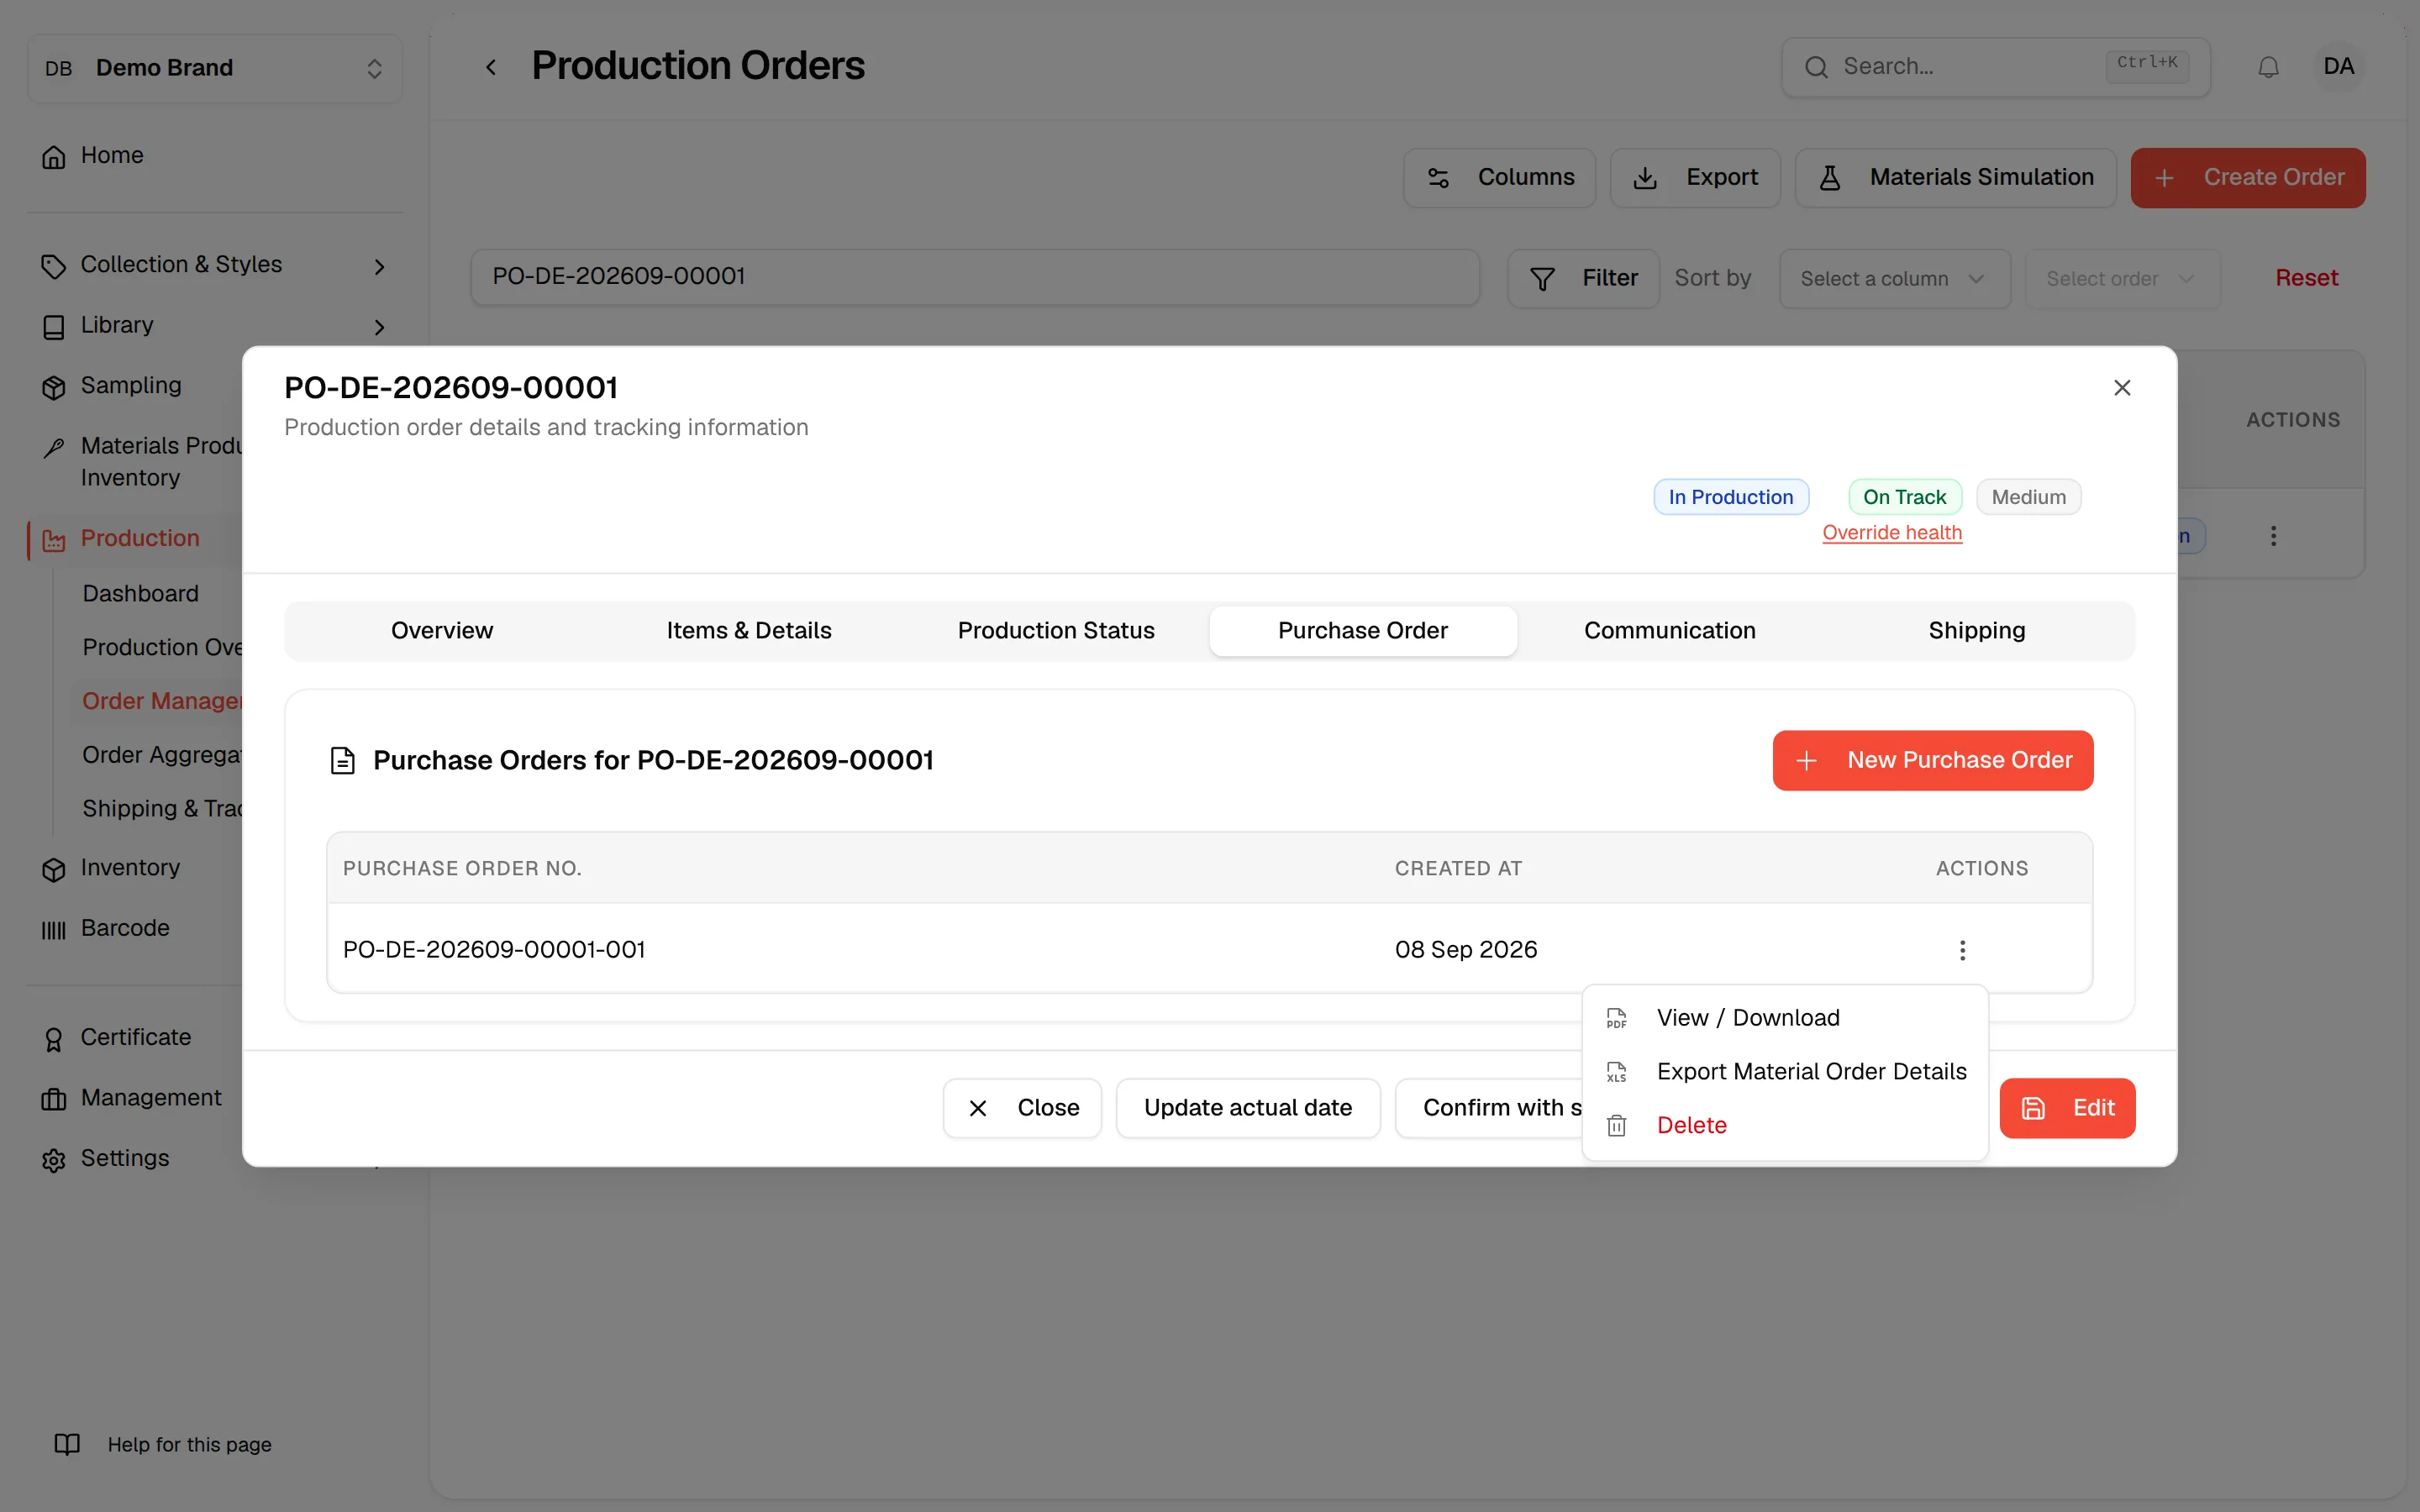The width and height of the screenshot is (2420, 1512).
Task: Click the Help for this page book icon
Action: [67, 1444]
